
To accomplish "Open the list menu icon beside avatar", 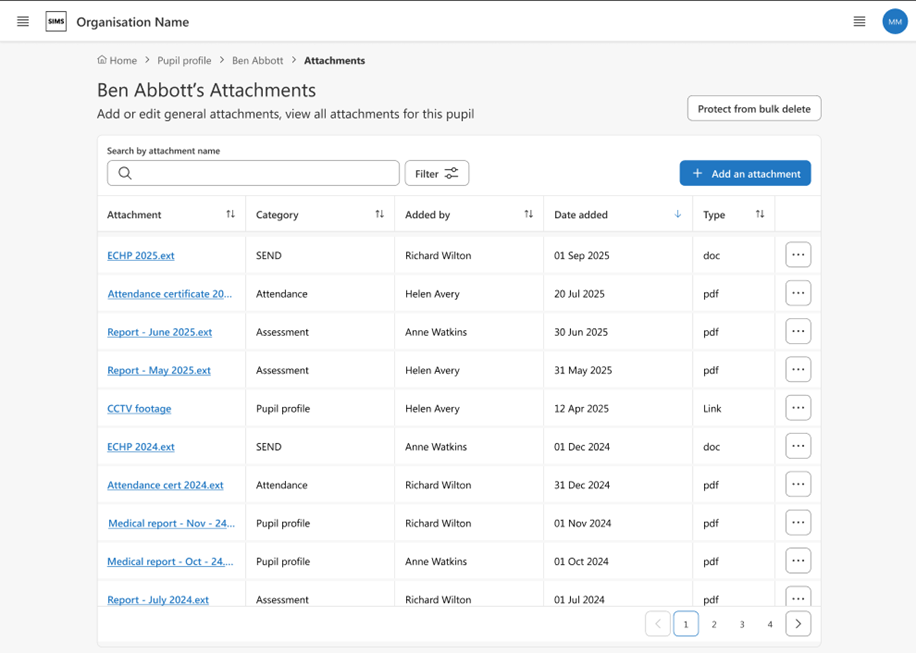I will [859, 22].
